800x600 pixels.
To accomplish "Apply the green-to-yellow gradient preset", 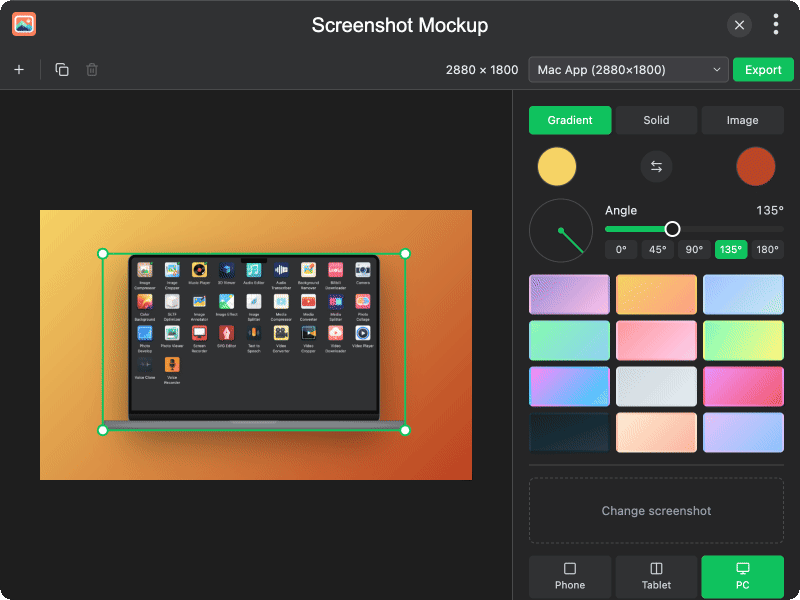I will pos(743,340).
